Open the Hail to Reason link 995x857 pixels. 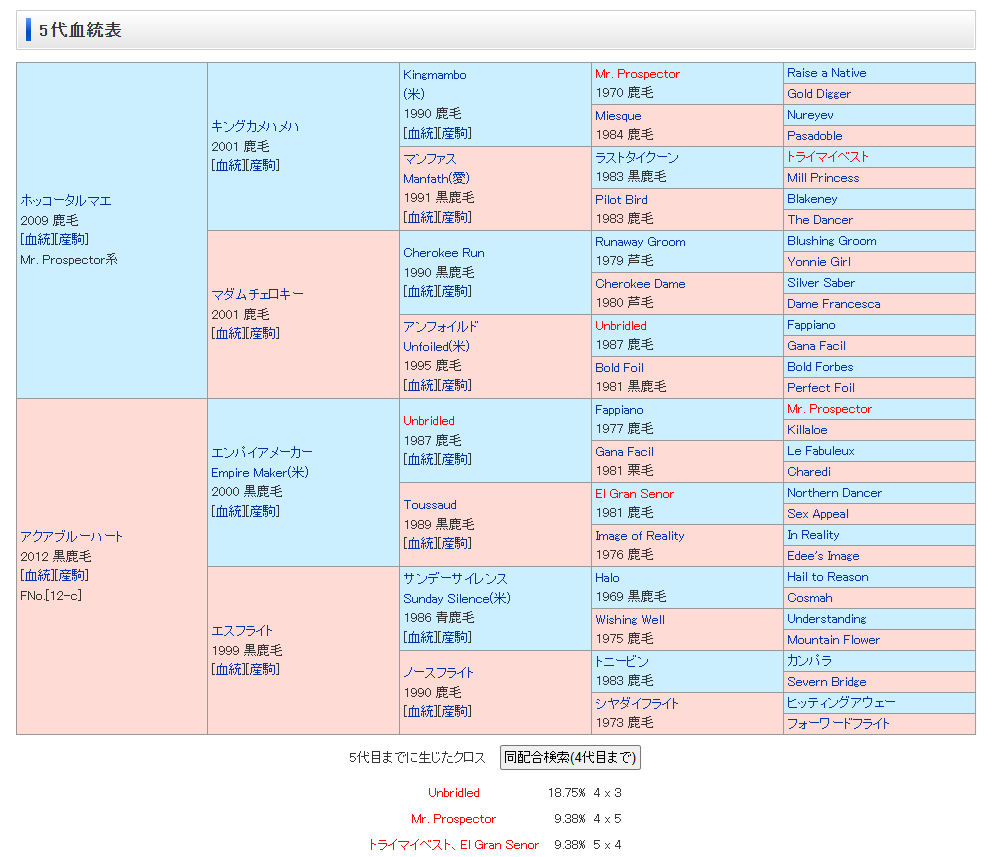coord(827,577)
